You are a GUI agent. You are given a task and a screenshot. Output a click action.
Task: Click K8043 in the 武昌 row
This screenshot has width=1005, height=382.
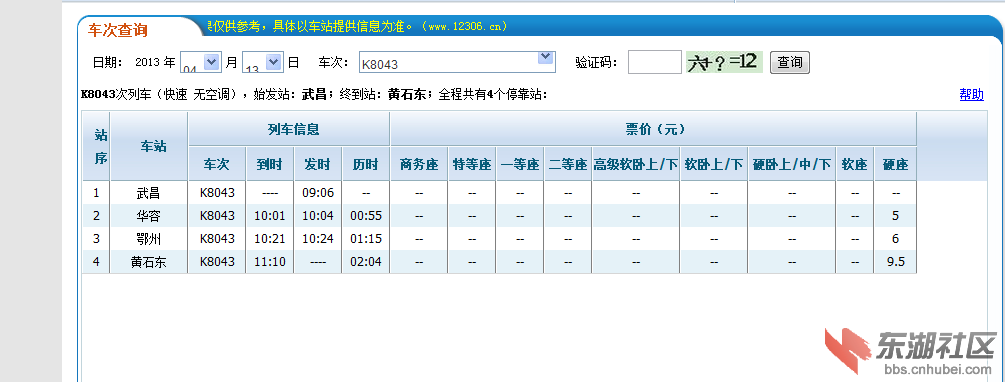(217, 193)
